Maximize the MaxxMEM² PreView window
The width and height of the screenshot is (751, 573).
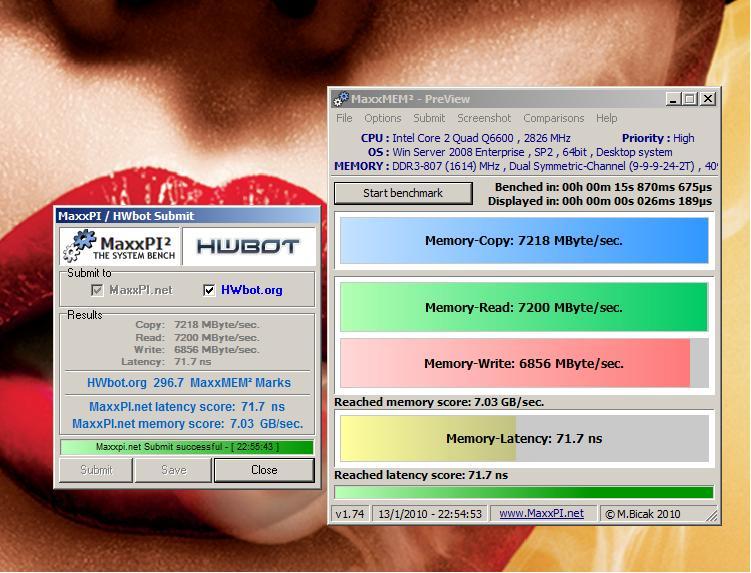(690, 99)
